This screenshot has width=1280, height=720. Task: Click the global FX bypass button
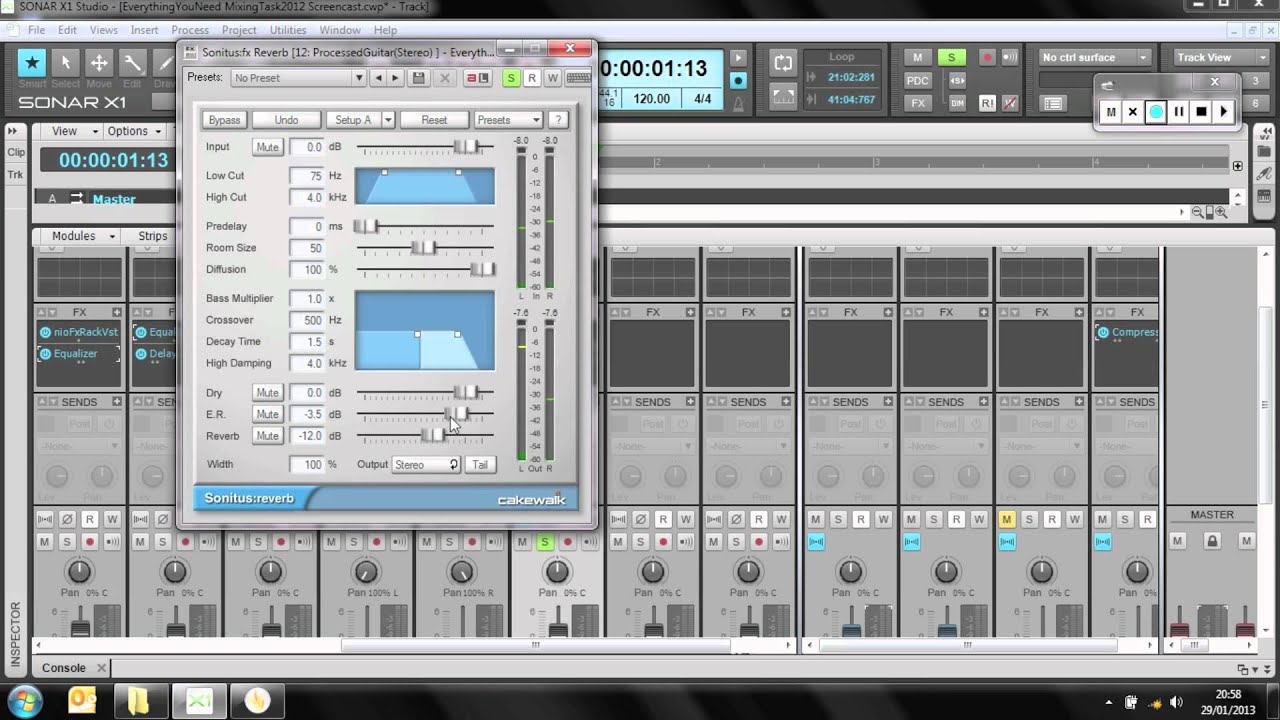(x=917, y=103)
